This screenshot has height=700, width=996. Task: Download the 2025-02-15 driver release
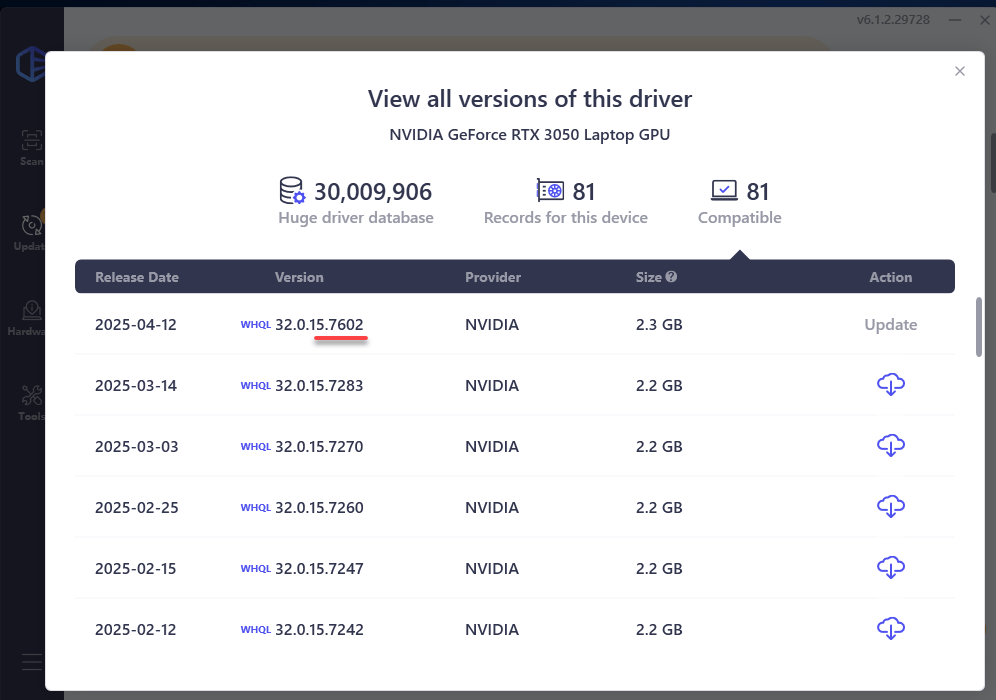(x=890, y=568)
